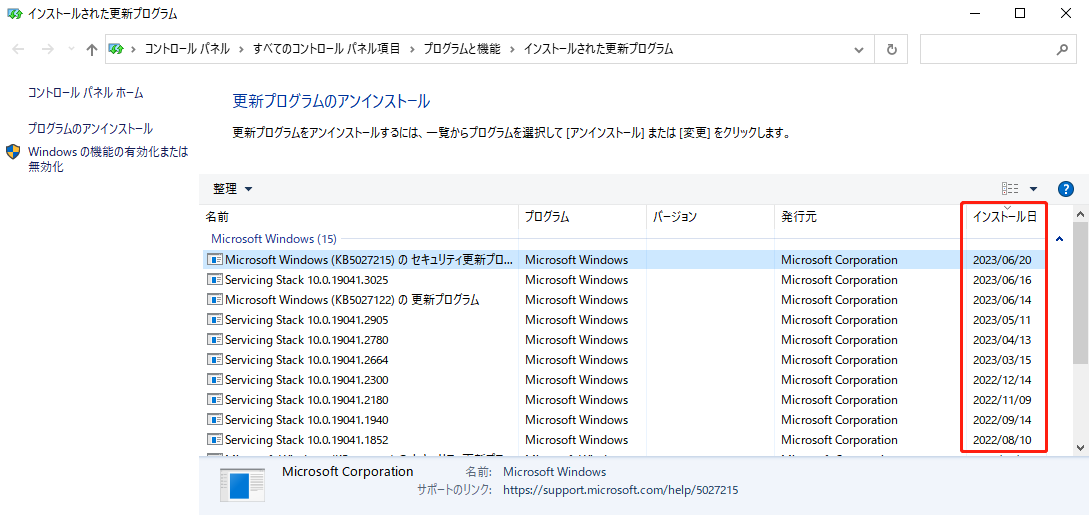
Task: Click icon of Servicing Stack 10.0.19041.3025 row
Action: point(214,280)
